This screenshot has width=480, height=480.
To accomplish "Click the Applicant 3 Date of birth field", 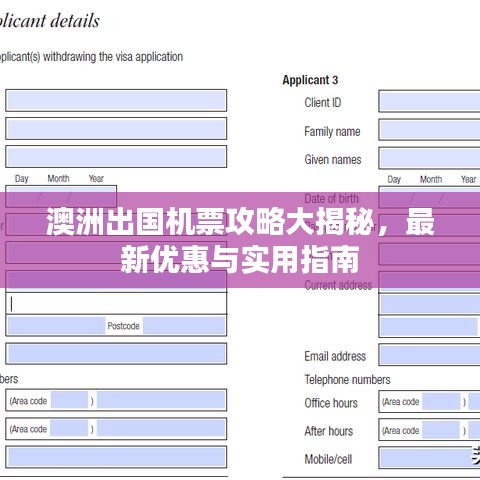I will click(x=429, y=197).
